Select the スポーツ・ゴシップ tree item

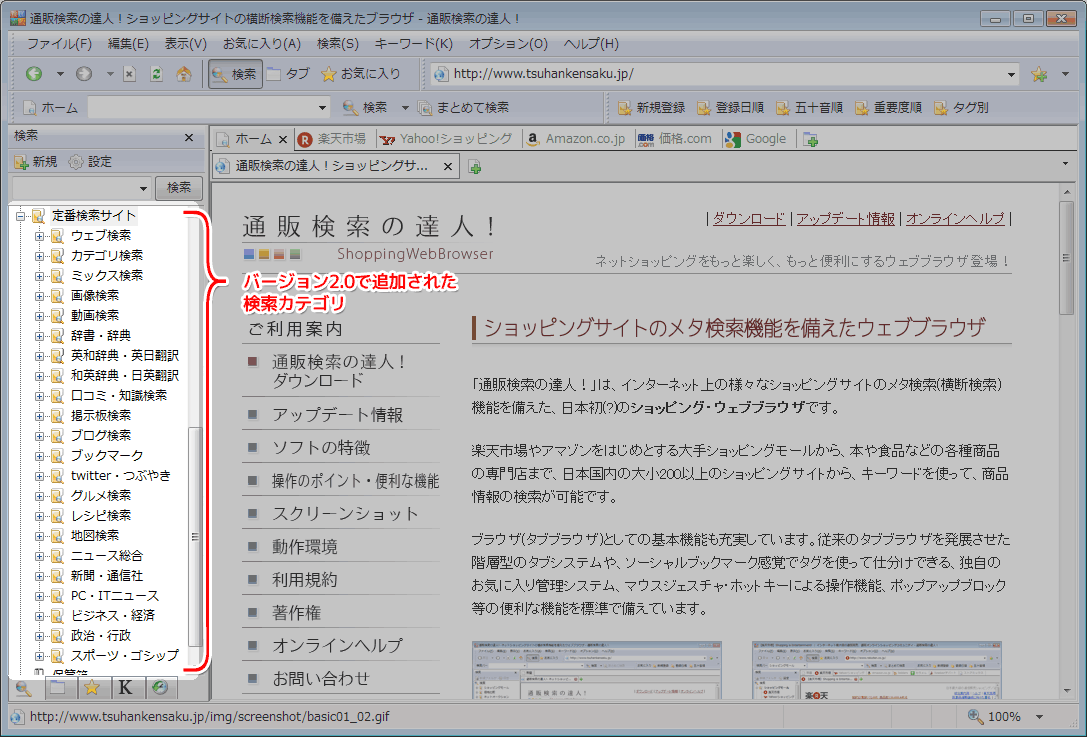click(125, 656)
